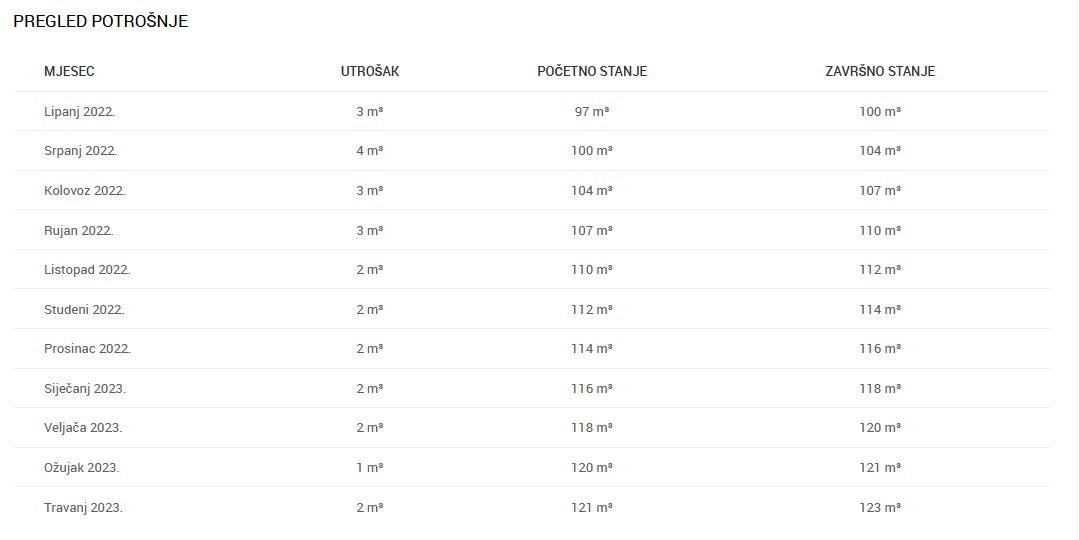The width and height of the screenshot is (1079, 540).
Task: Select the Siječanj 2023. month cell
Action: coord(85,389)
